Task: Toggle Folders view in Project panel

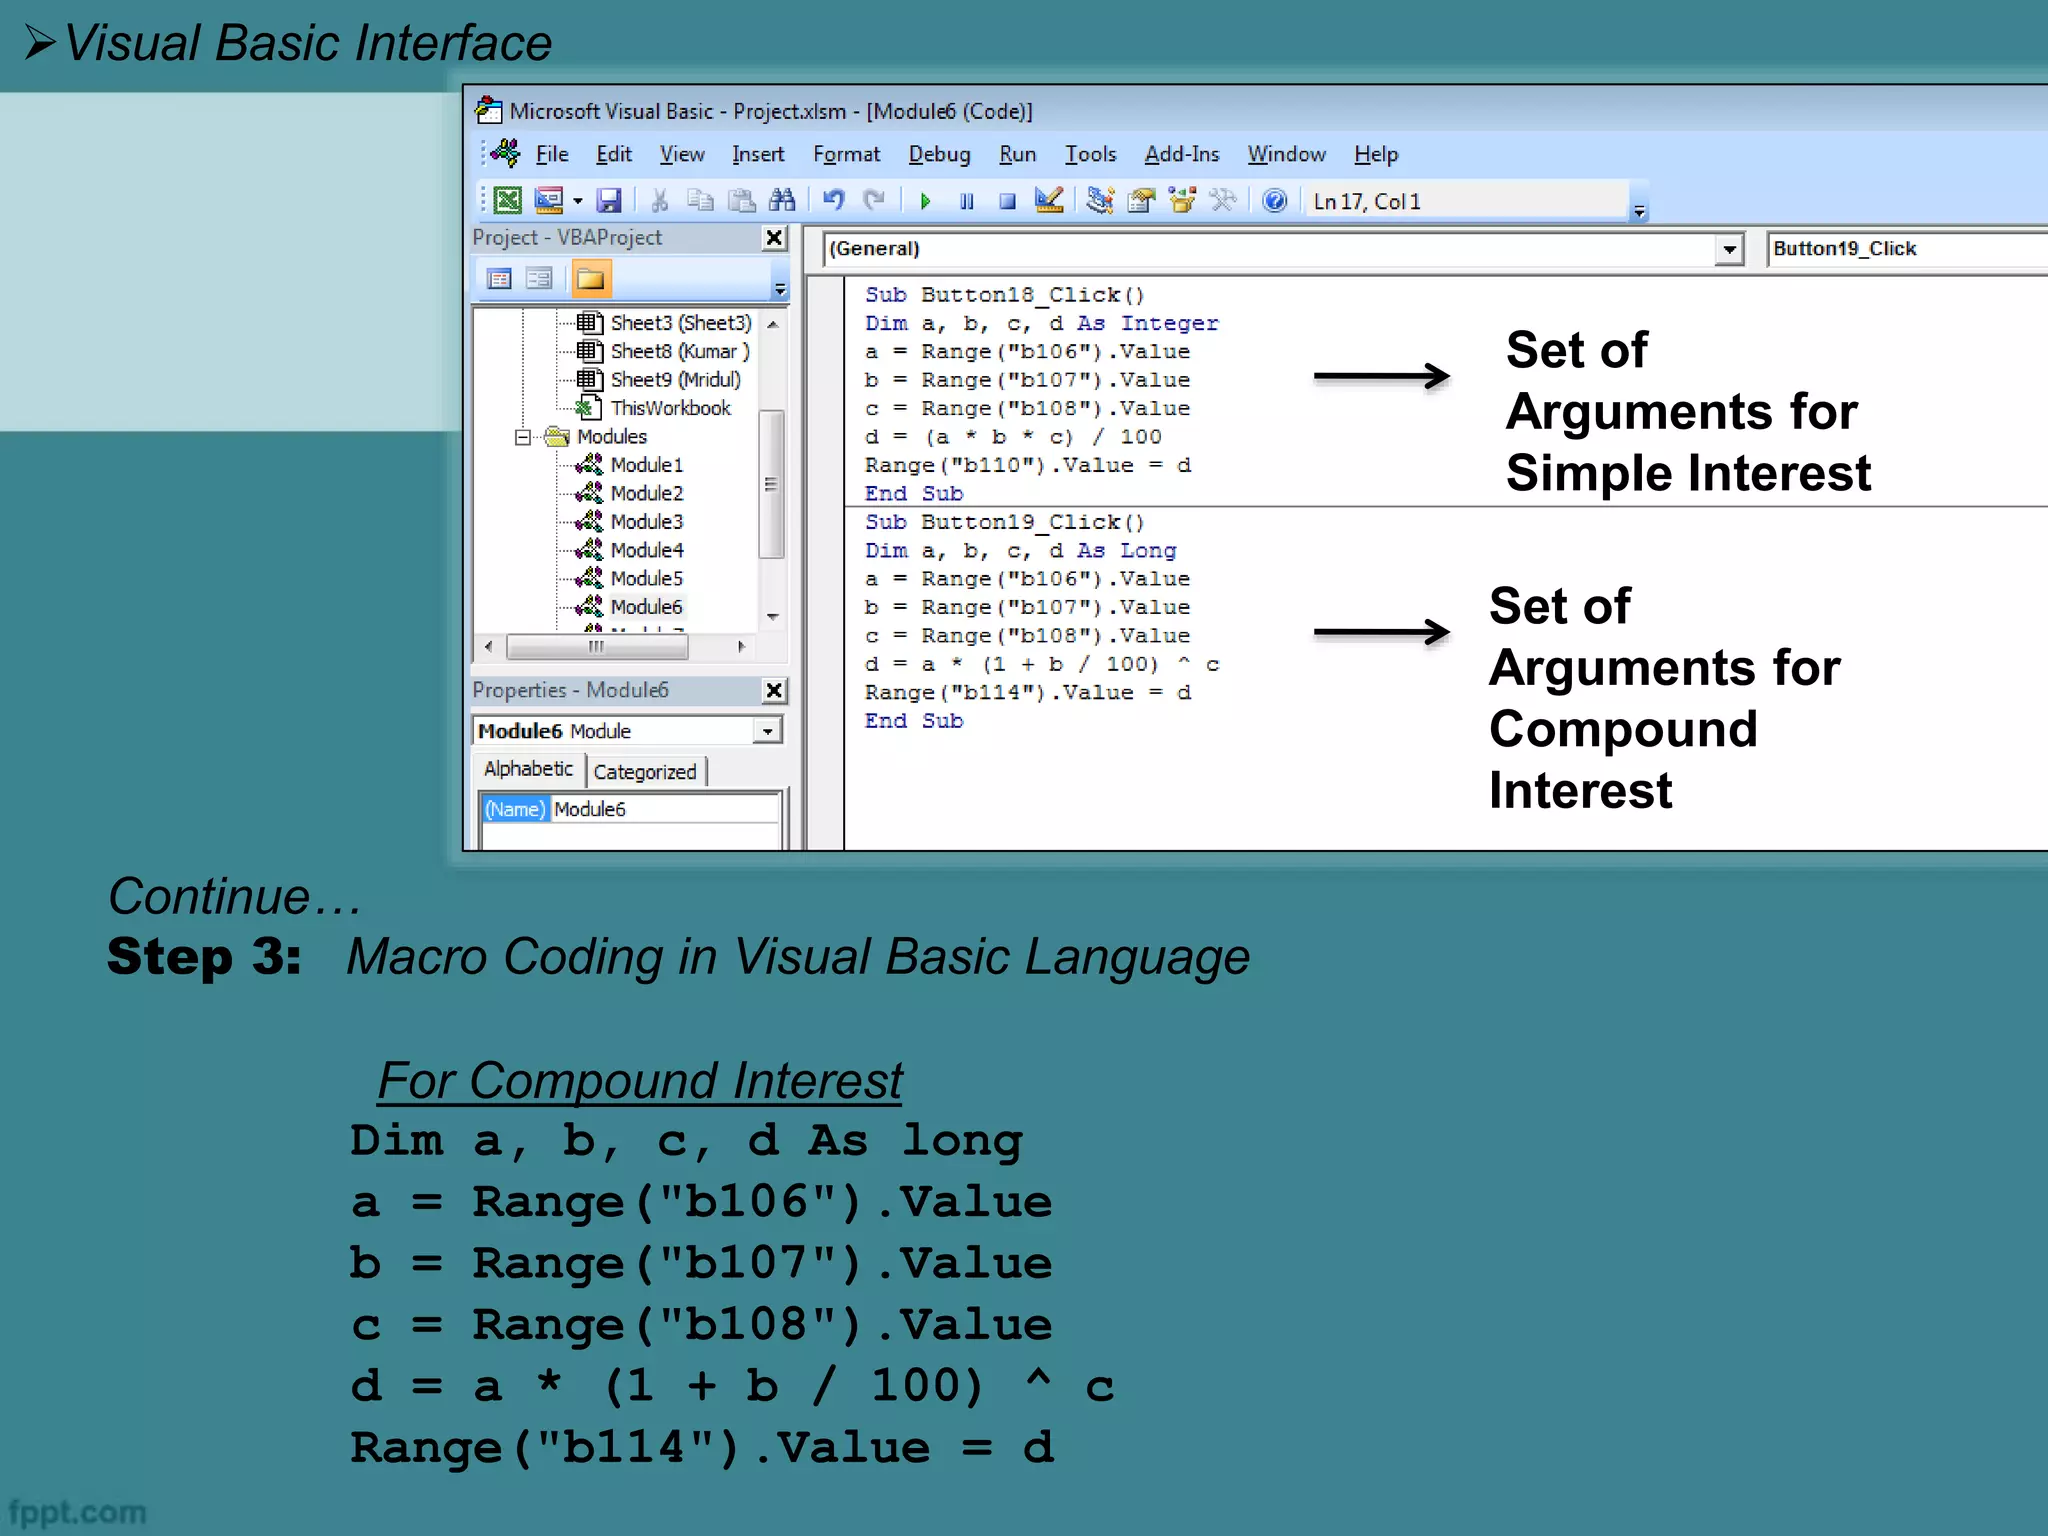Action: click(590, 279)
